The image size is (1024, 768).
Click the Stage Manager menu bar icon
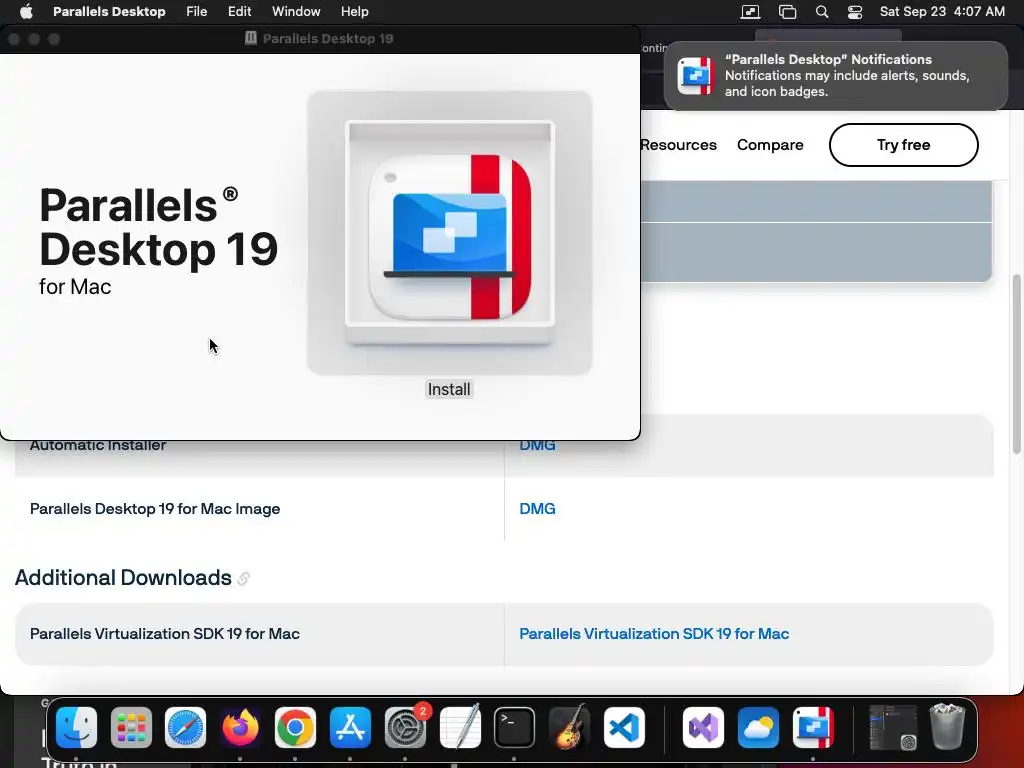click(788, 12)
